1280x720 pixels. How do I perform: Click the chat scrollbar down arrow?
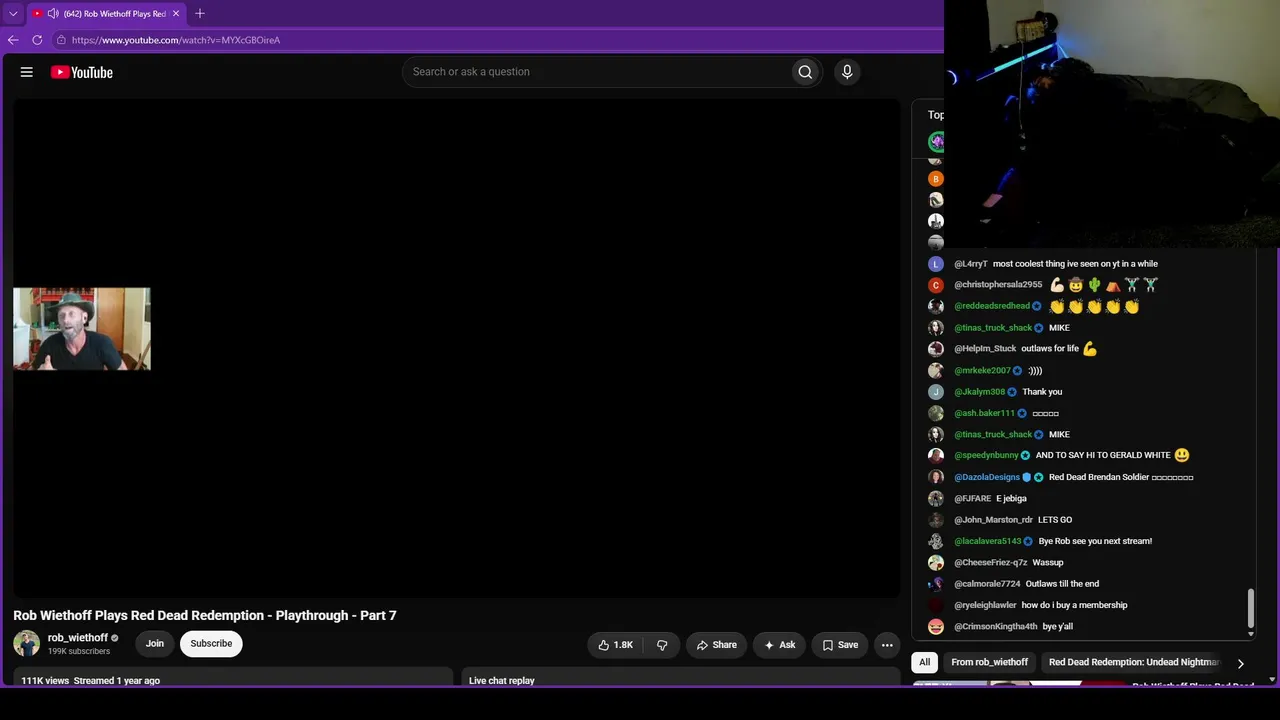1250,633
